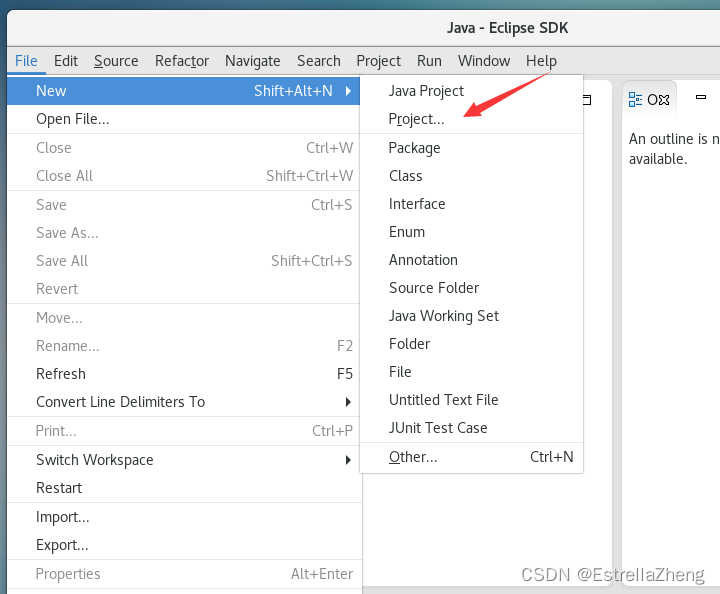Expand the New submenu entry

pos(183,91)
